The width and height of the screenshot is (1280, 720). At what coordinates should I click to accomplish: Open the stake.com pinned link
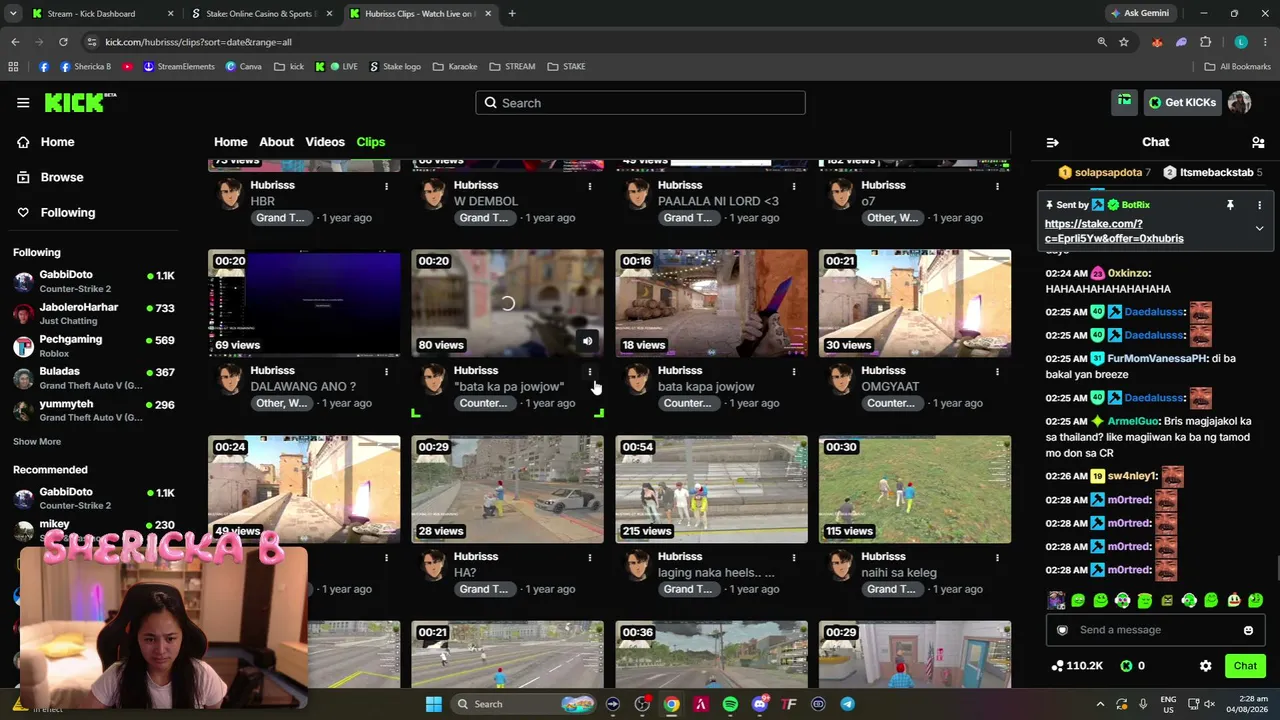[x=1114, y=231]
